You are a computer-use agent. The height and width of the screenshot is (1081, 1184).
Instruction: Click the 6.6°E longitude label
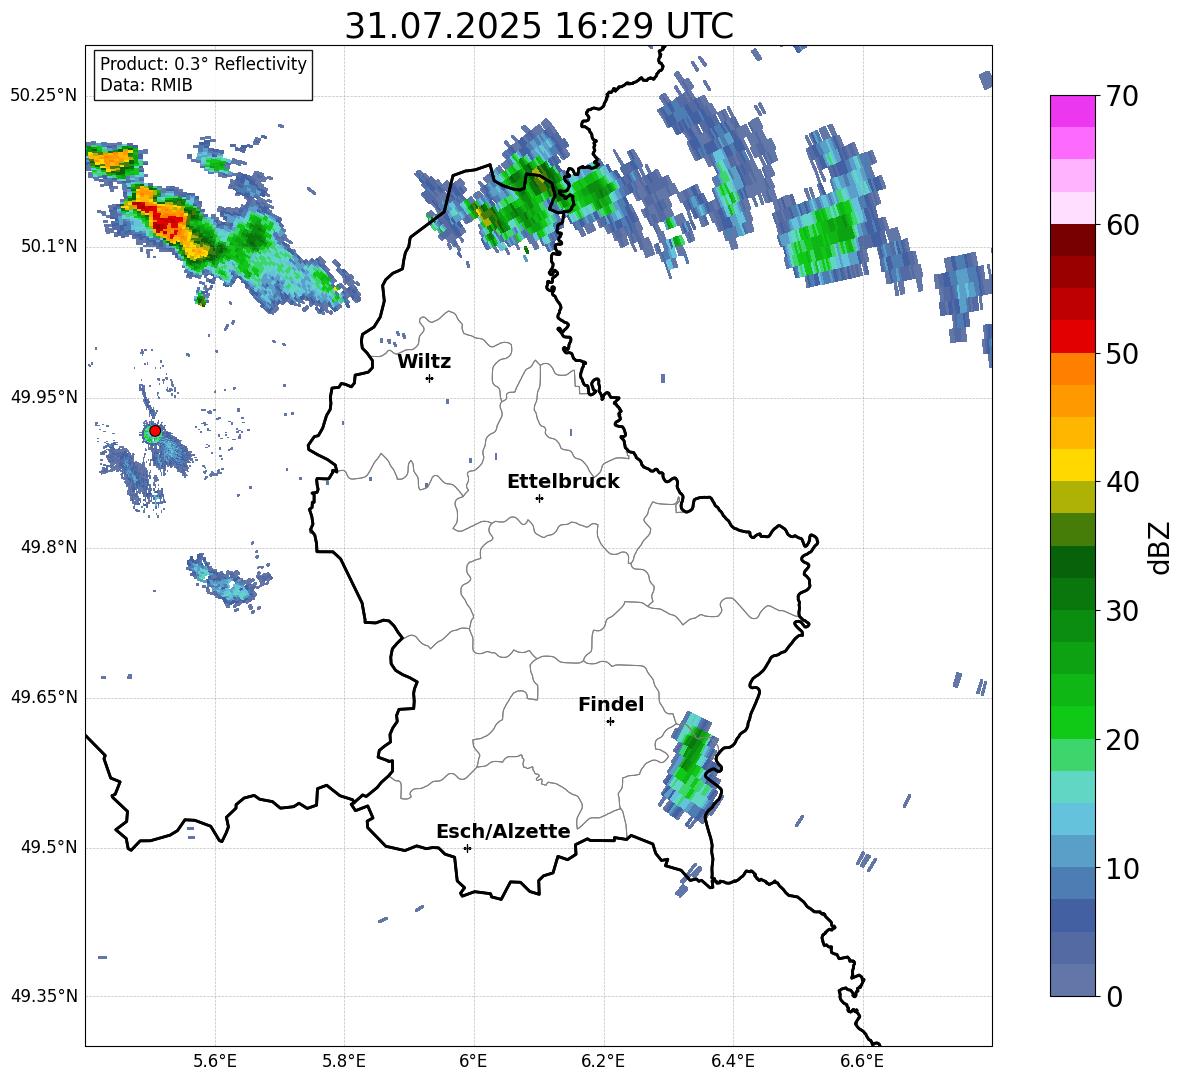pos(862,1061)
